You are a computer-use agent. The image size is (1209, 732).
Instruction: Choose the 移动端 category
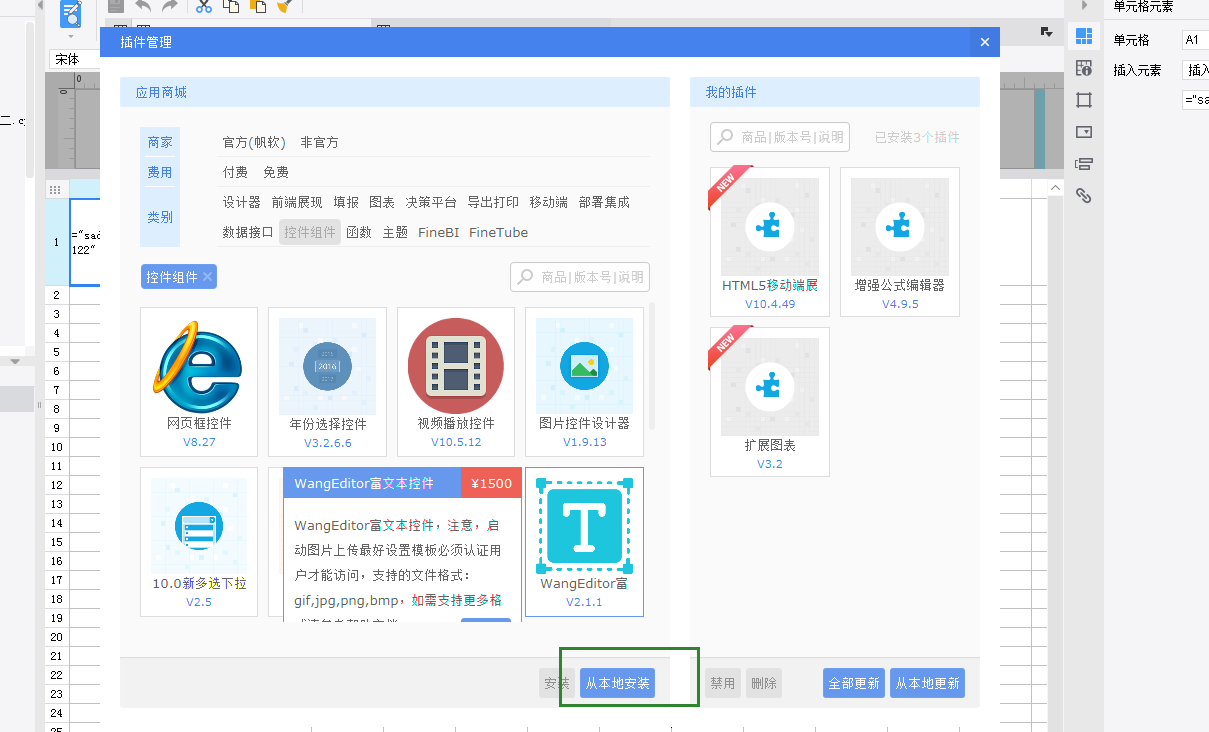coord(549,202)
